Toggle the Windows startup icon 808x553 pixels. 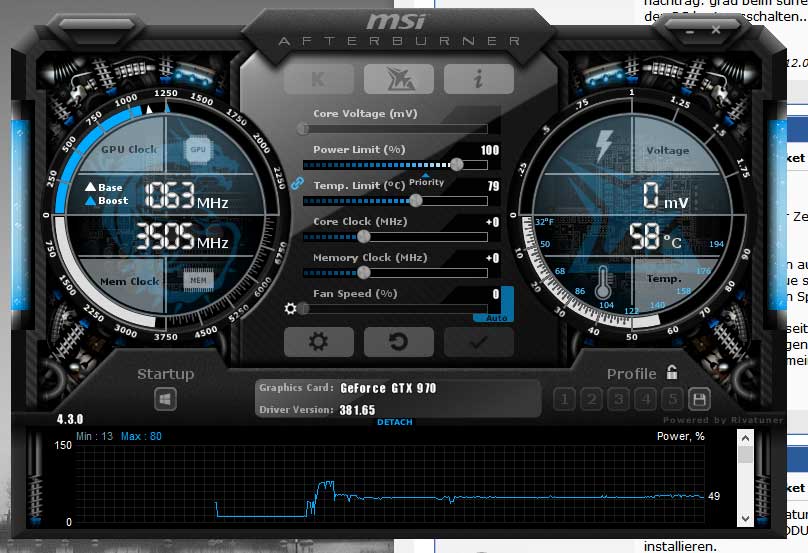coord(165,399)
